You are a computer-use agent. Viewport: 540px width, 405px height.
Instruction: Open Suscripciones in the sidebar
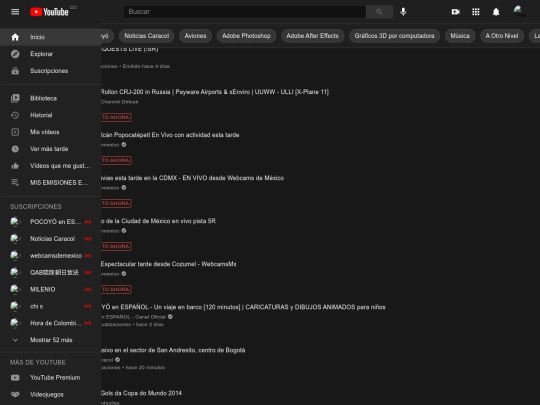pyautogui.click(x=50, y=71)
